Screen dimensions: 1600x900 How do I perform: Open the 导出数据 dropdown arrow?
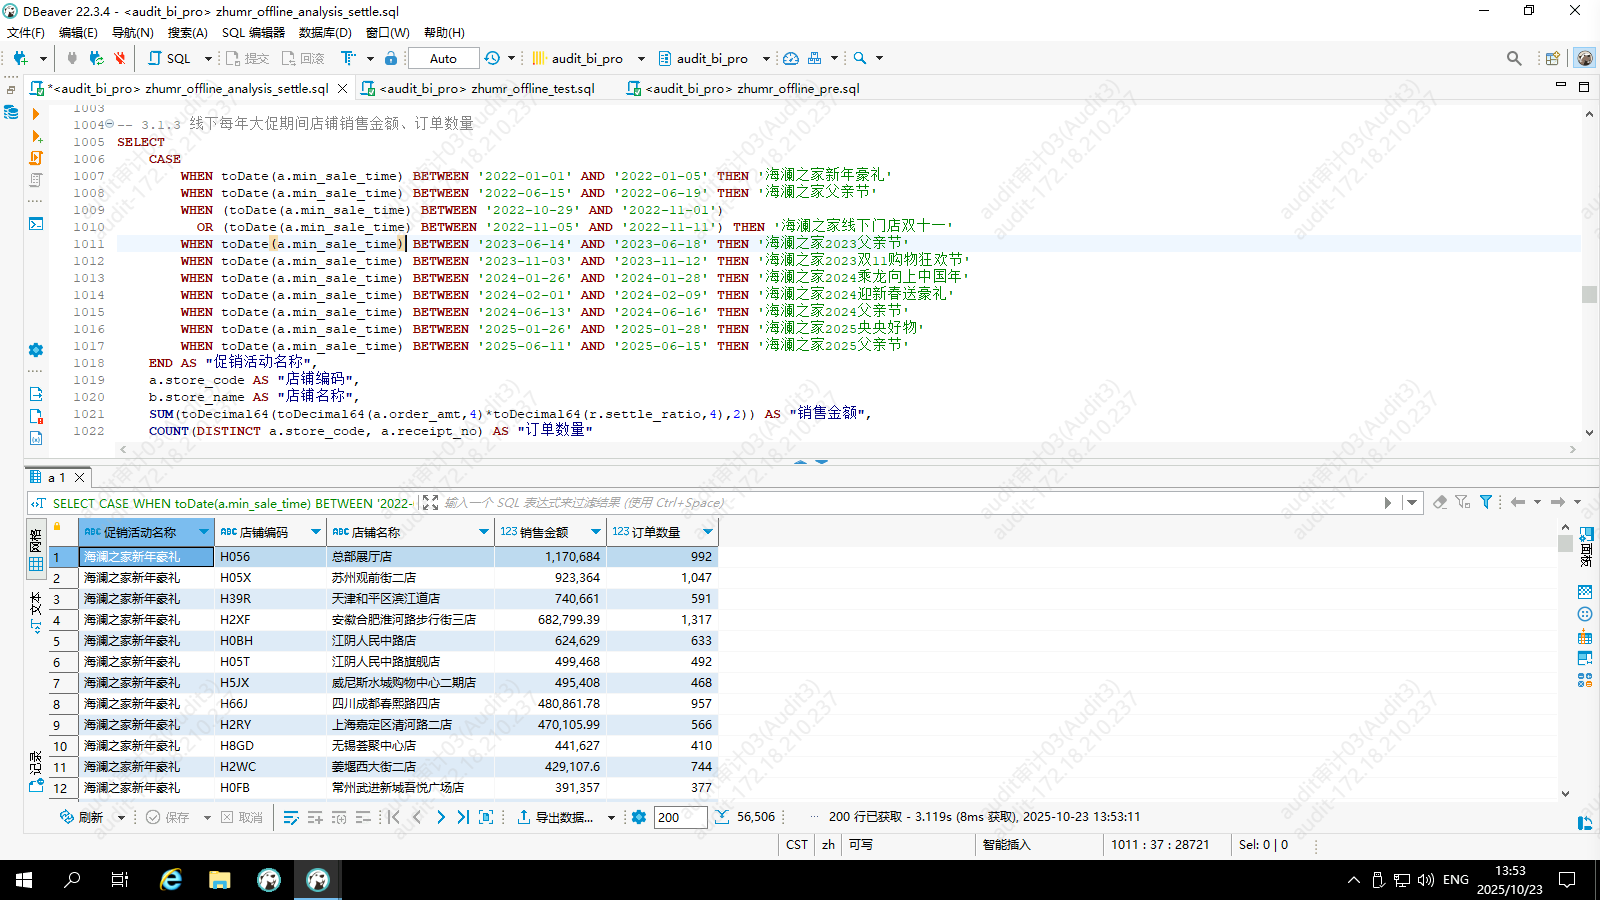611,818
